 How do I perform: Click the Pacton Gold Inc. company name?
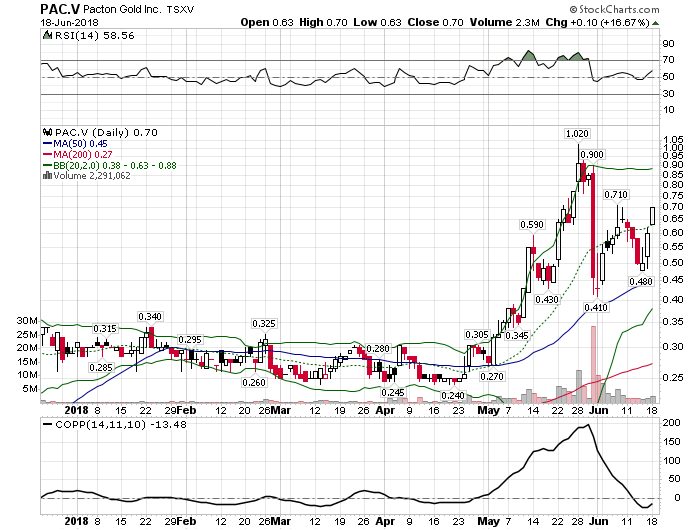pyautogui.click(x=122, y=9)
